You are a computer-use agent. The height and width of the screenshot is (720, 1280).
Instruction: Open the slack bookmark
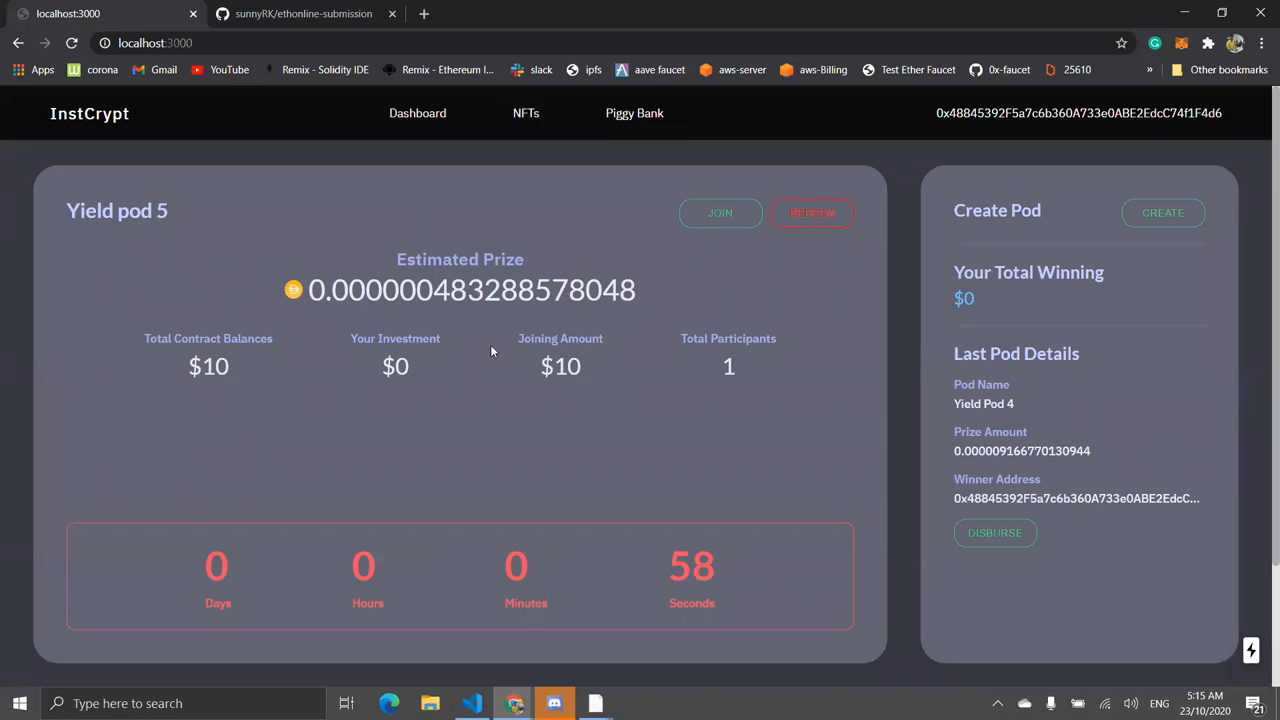click(x=531, y=70)
